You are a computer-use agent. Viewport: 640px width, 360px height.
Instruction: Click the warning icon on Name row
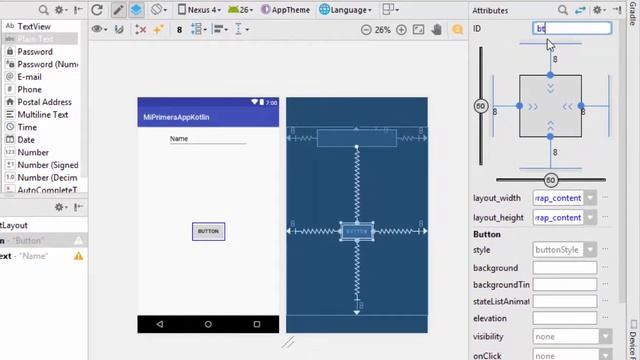[78, 256]
